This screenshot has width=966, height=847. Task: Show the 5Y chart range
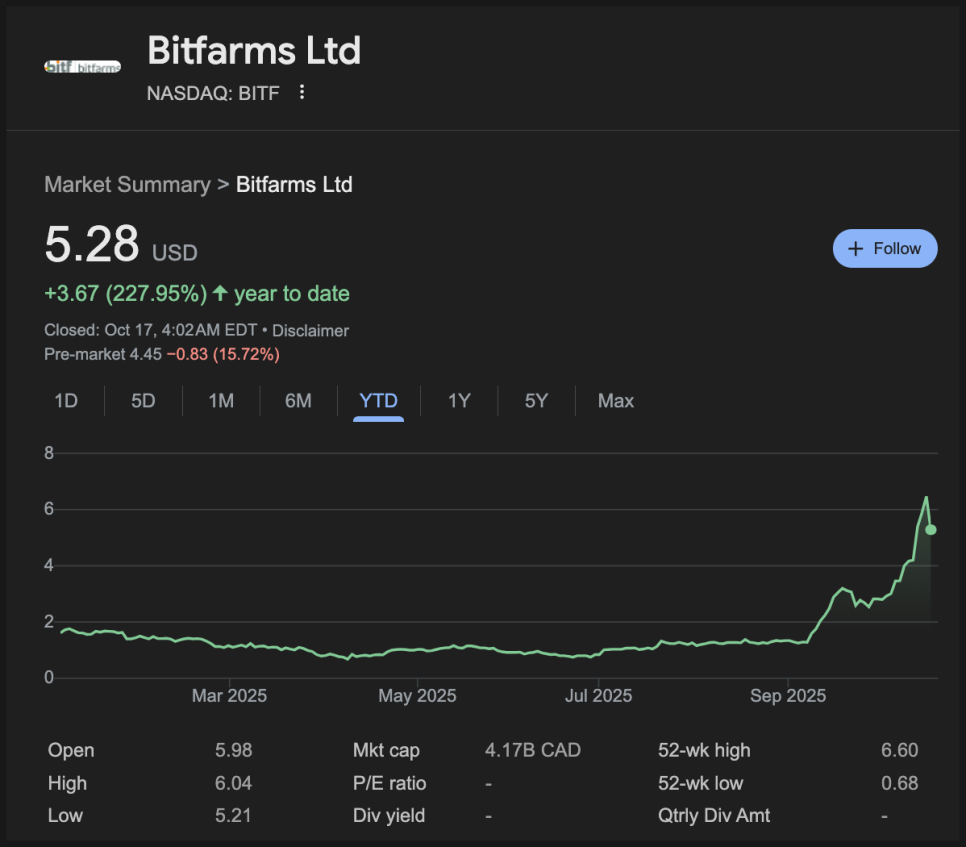[x=537, y=401]
